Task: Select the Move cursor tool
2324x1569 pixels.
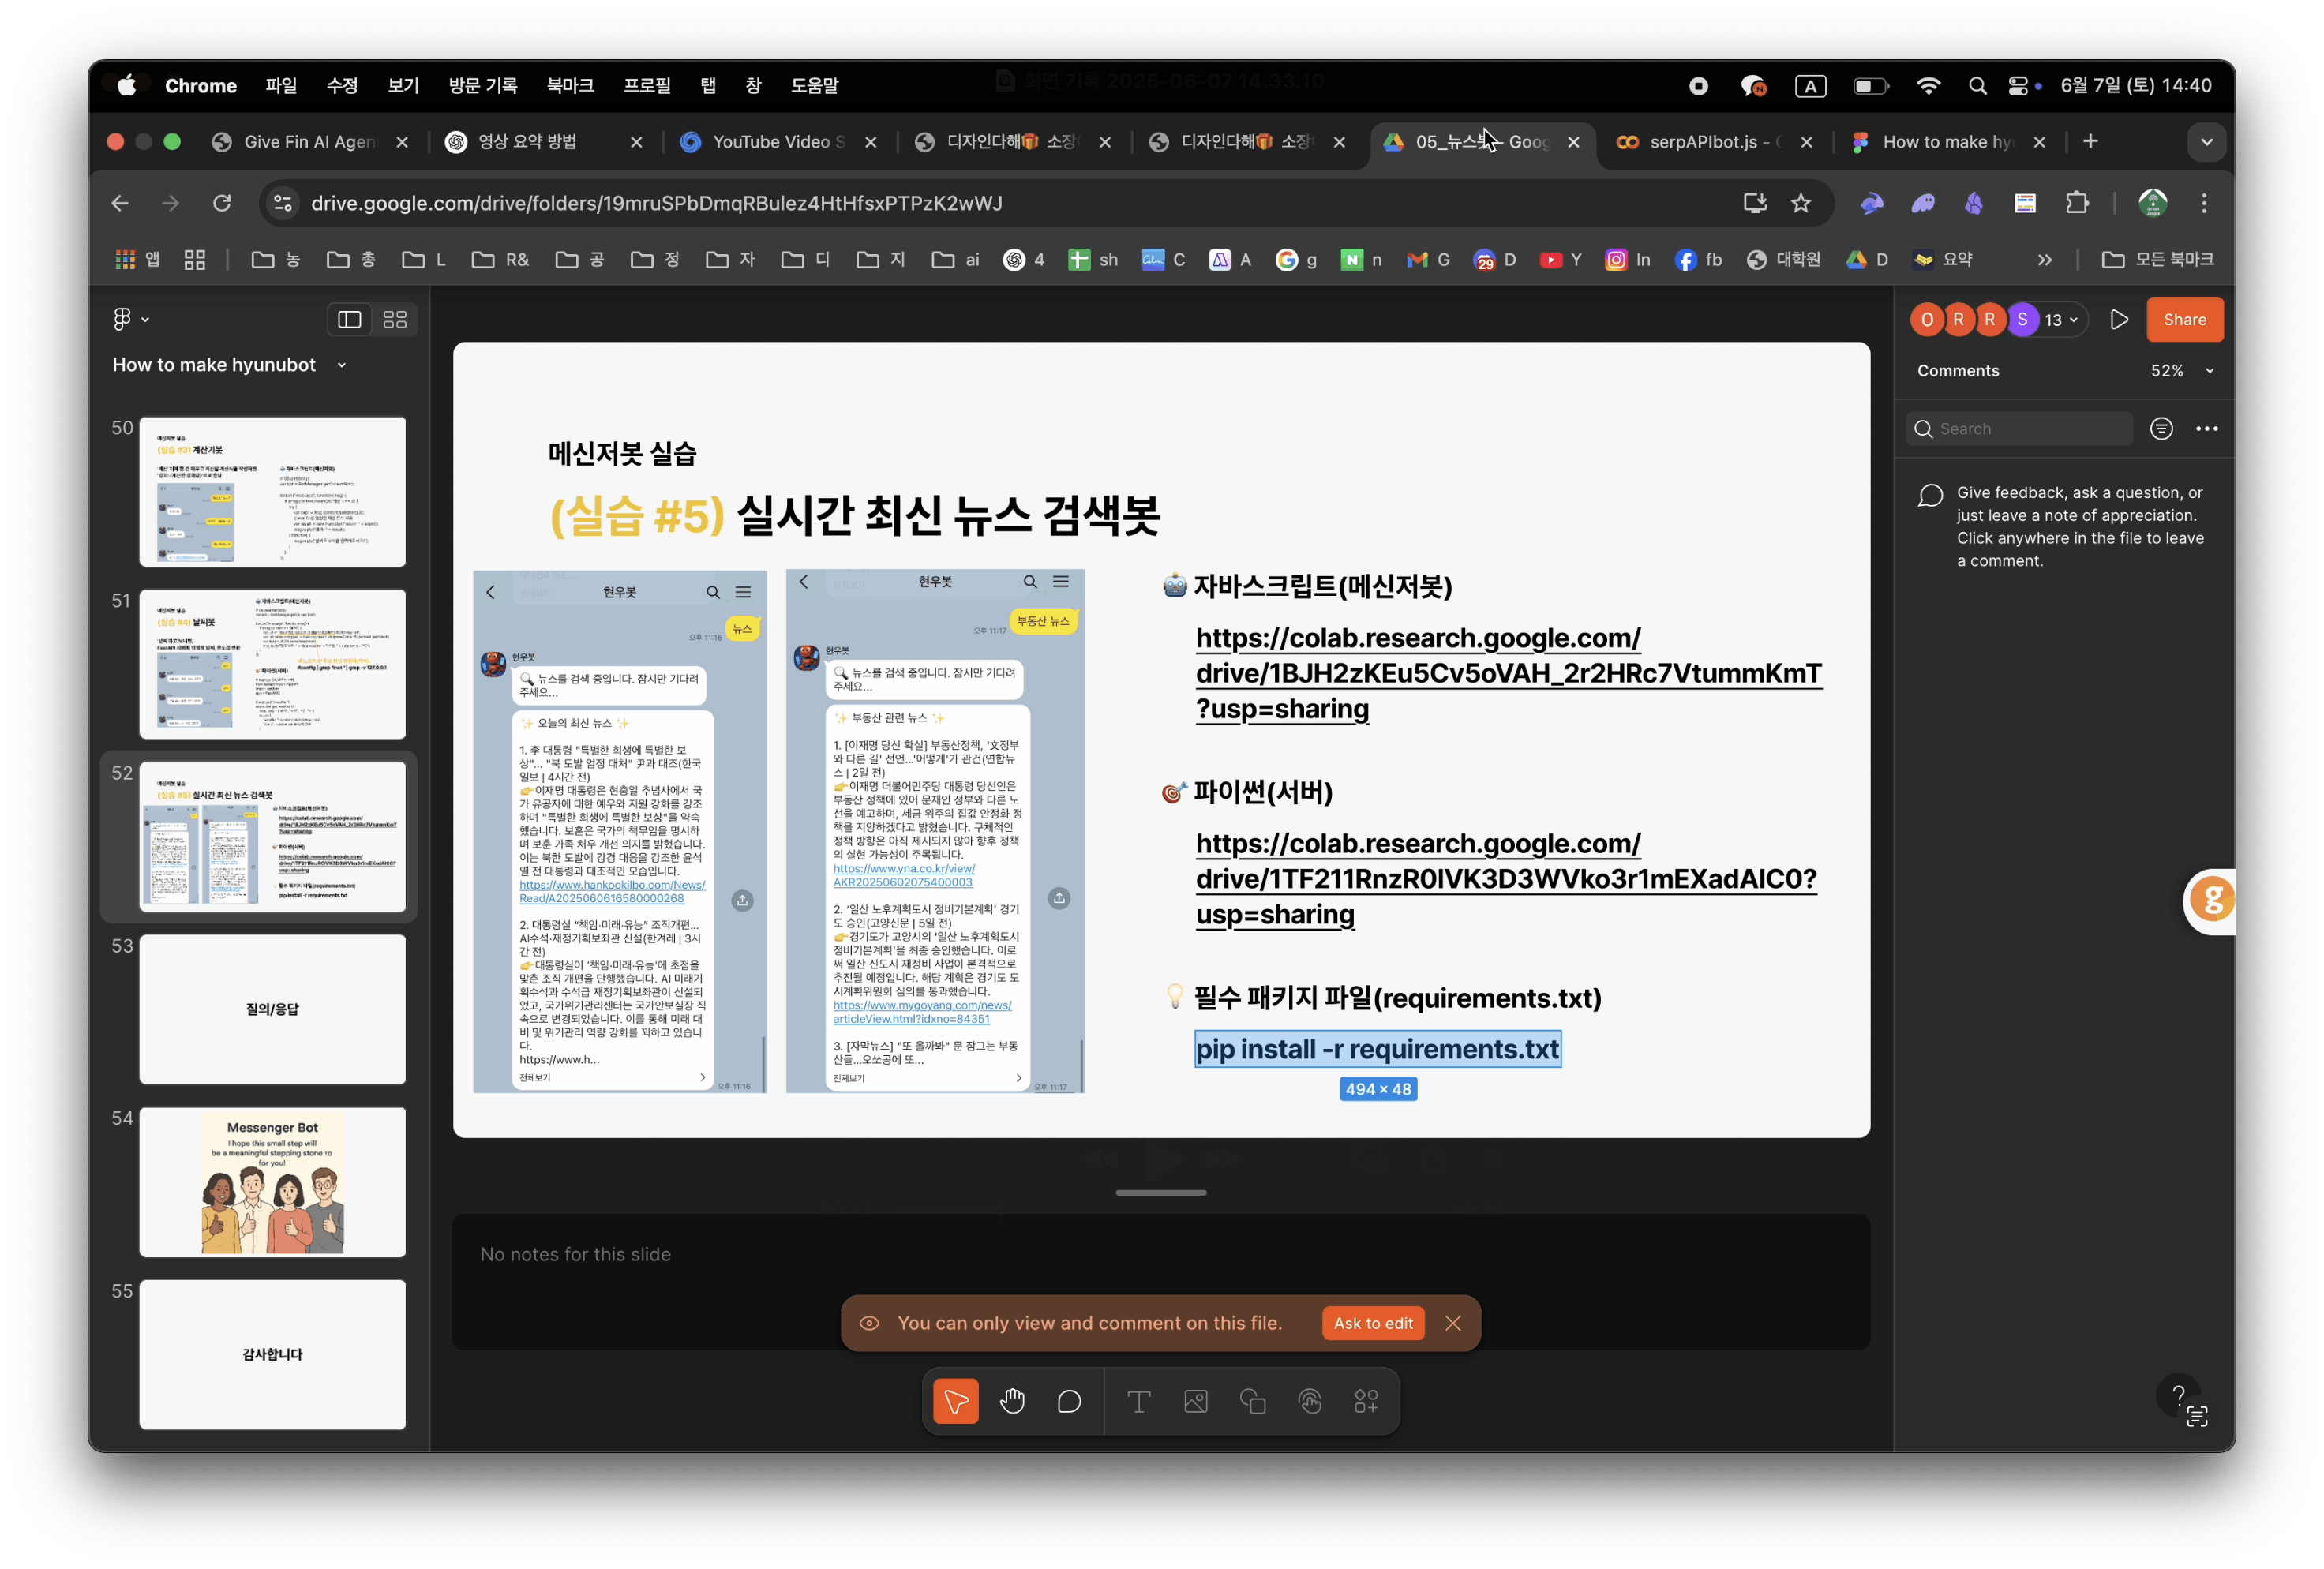Action: click(955, 1401)
